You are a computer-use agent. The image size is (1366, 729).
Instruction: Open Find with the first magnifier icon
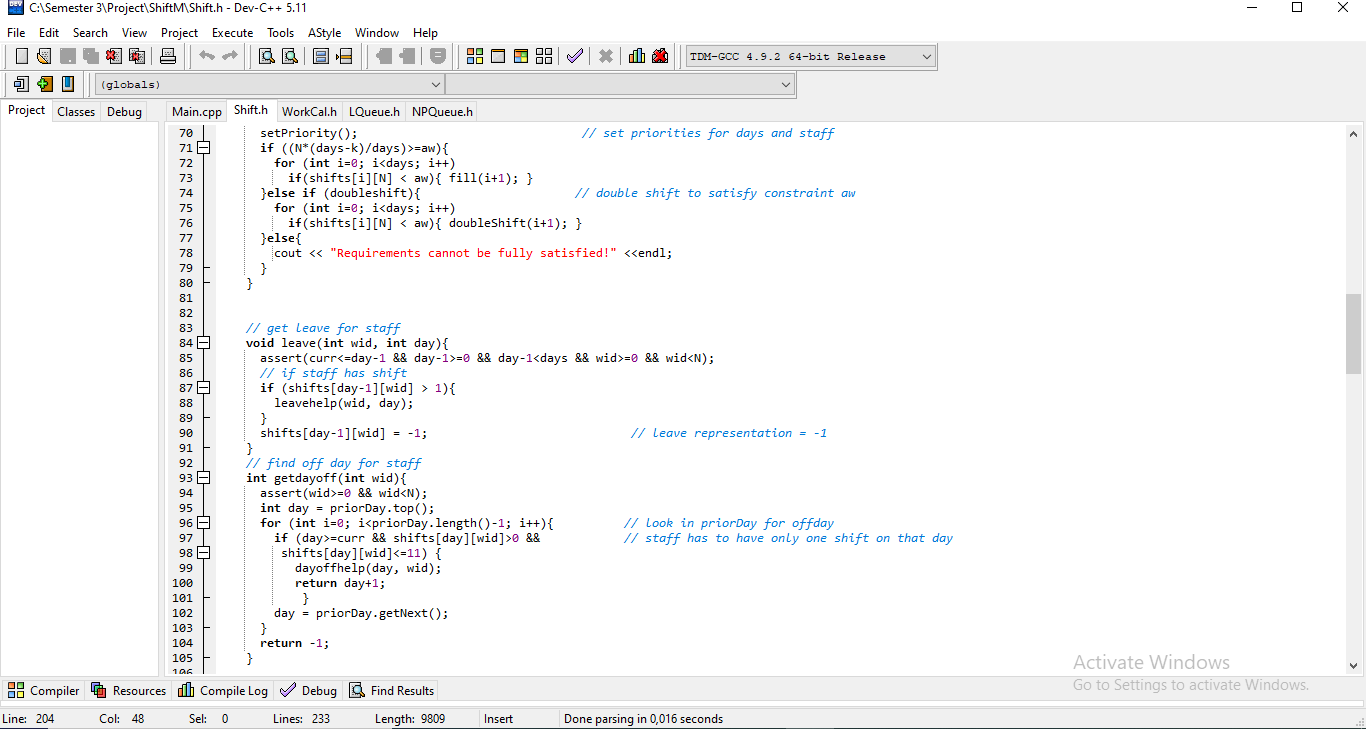pyautogui.click(x=266, y=56)
